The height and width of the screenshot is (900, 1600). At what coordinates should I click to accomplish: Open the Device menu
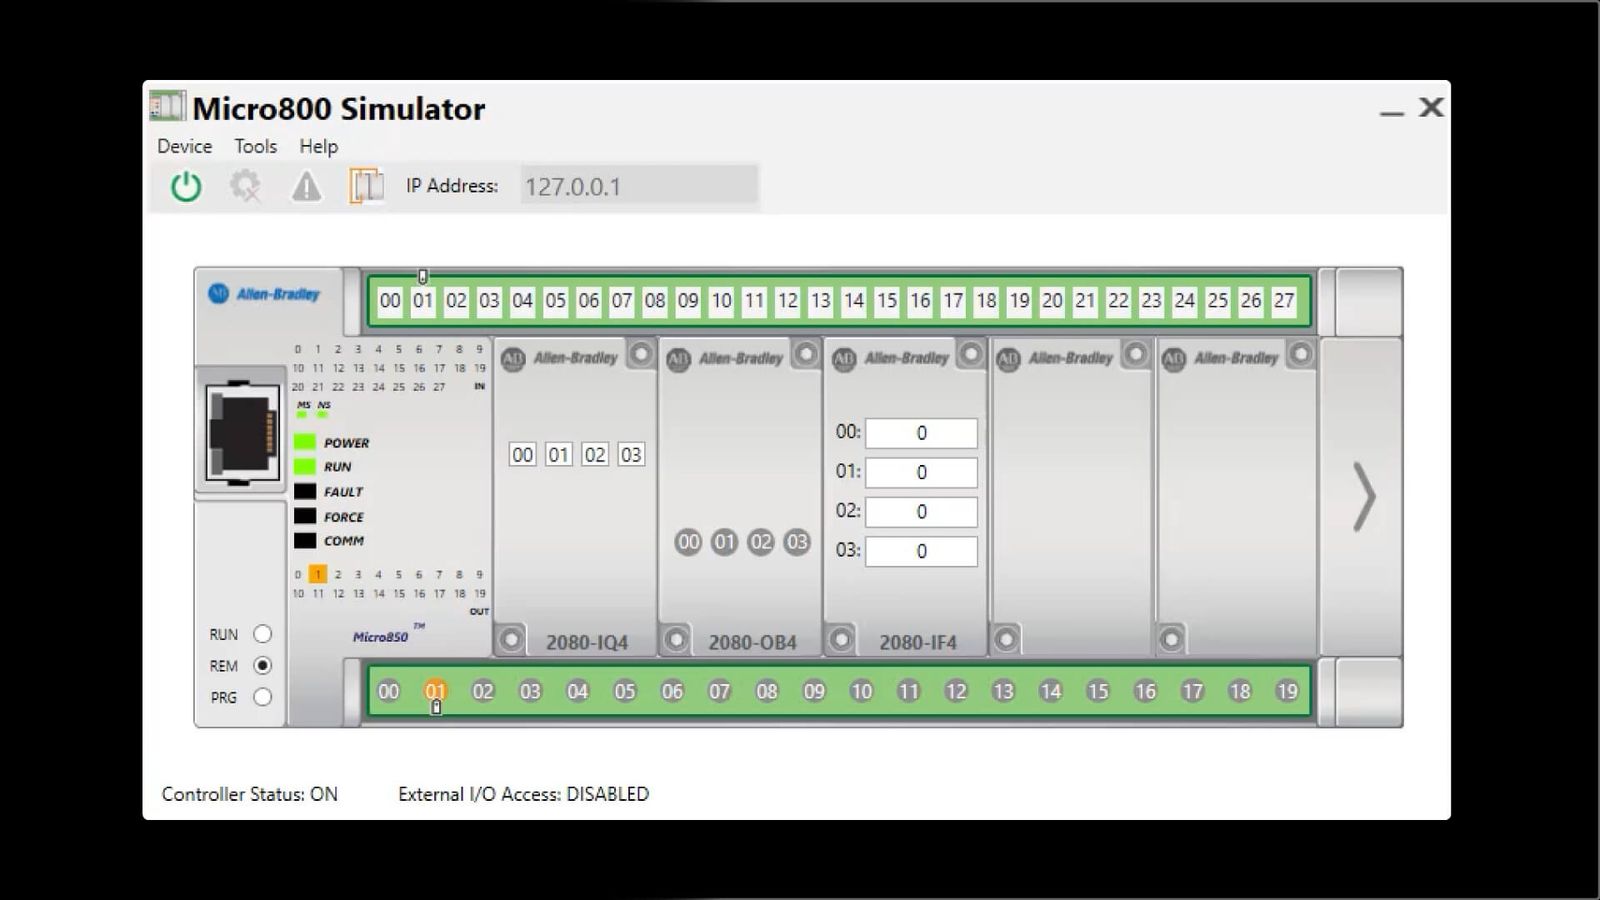tap(184, 146)
